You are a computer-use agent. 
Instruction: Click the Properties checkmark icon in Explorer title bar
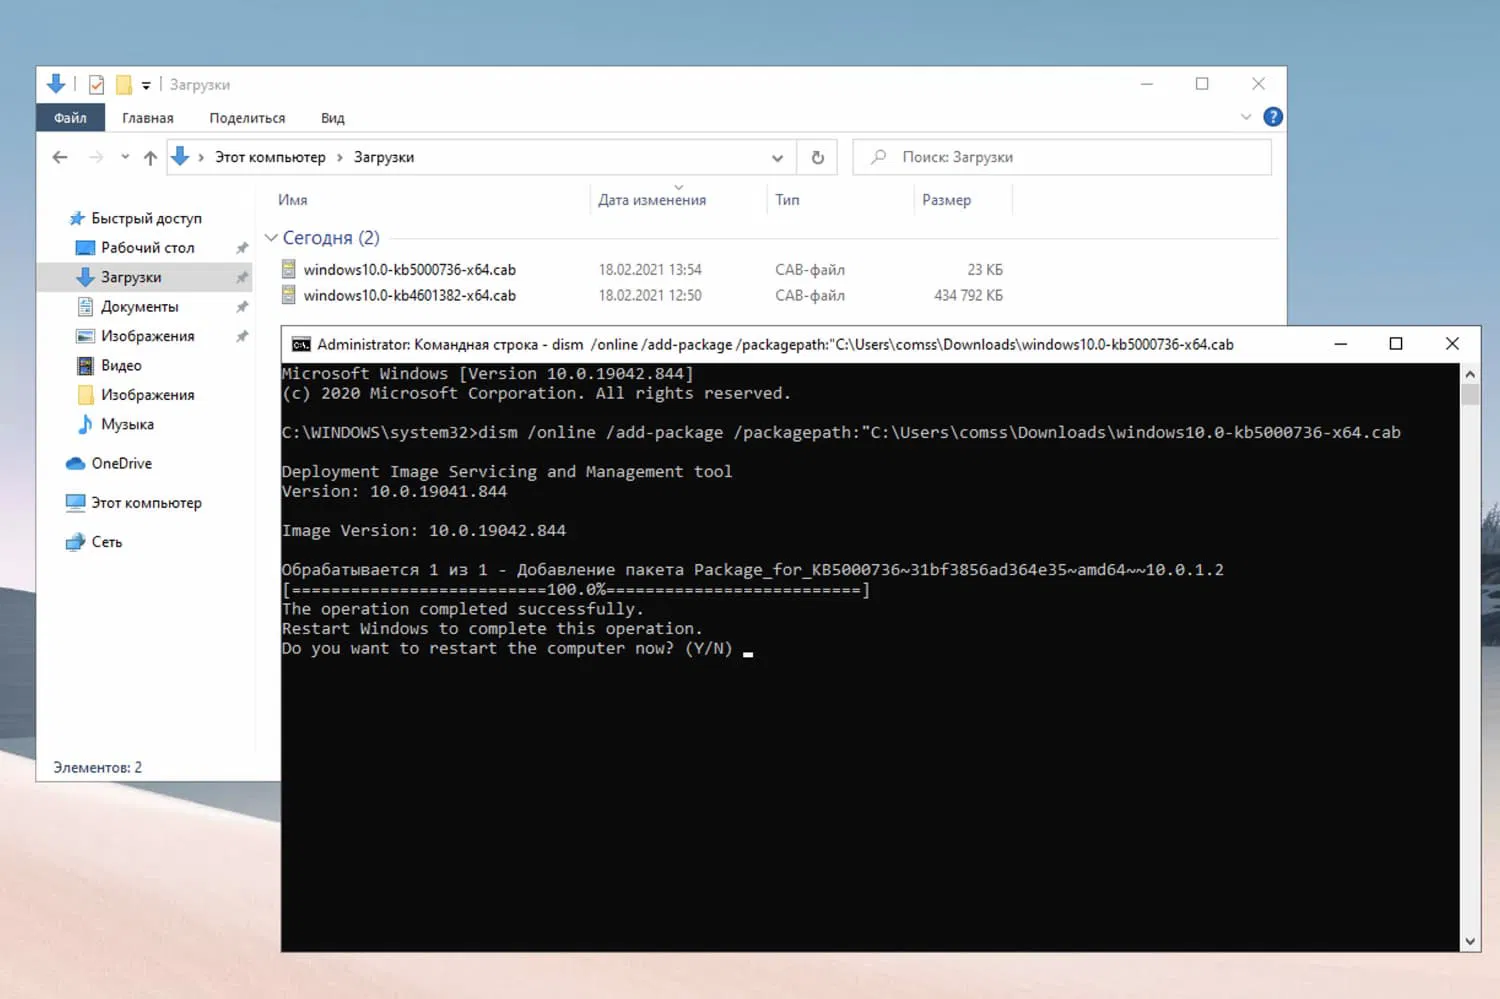pos(96,85)
